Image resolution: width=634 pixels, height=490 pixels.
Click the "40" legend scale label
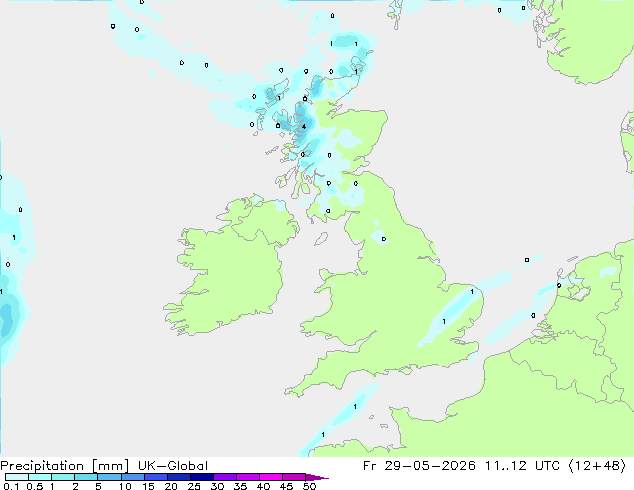(x=263, y=486)
